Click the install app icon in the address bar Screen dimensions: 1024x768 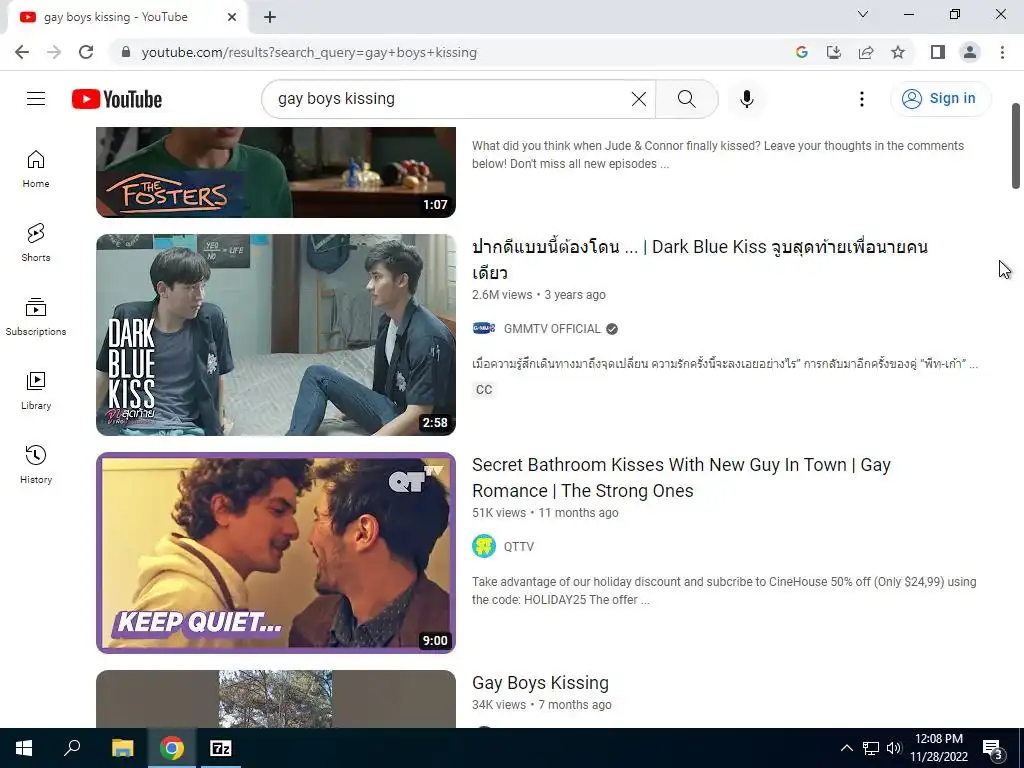pyautogui.click(x=834, y=52)
